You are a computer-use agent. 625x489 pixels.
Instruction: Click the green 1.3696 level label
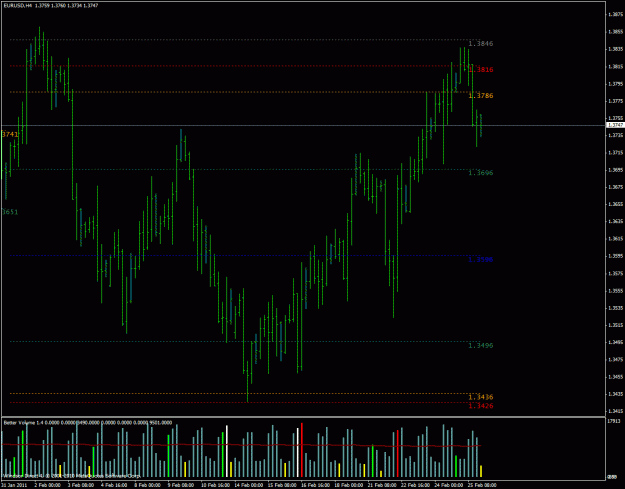click(481, 173)
